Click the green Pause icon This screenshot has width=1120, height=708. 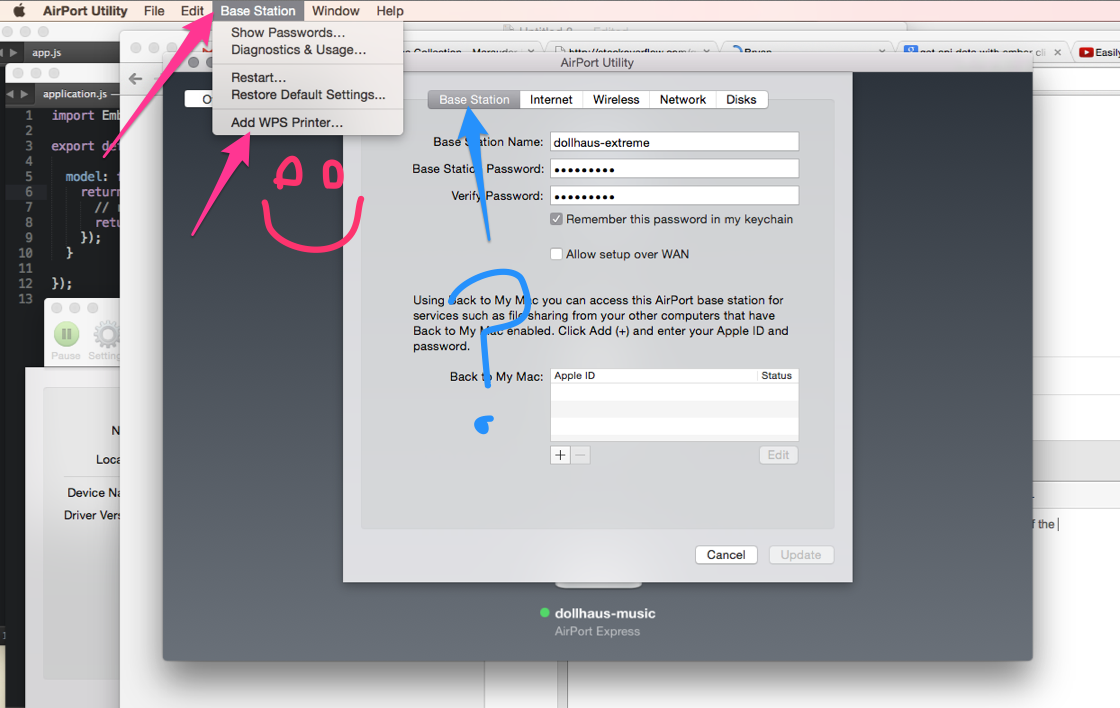pos(66,334)
